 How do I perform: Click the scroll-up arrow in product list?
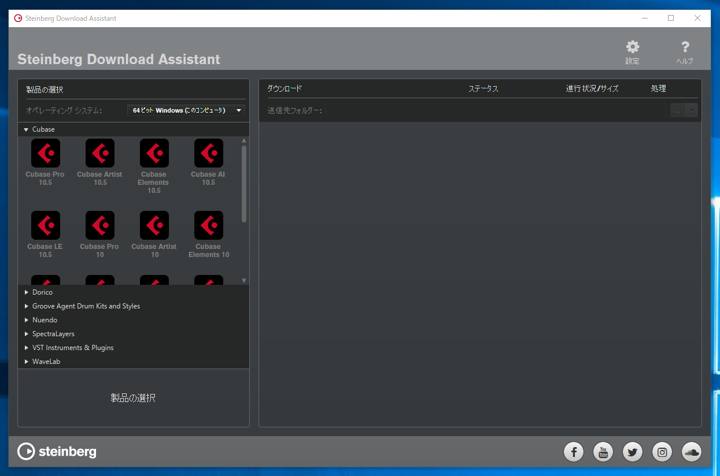click(244, 140)
